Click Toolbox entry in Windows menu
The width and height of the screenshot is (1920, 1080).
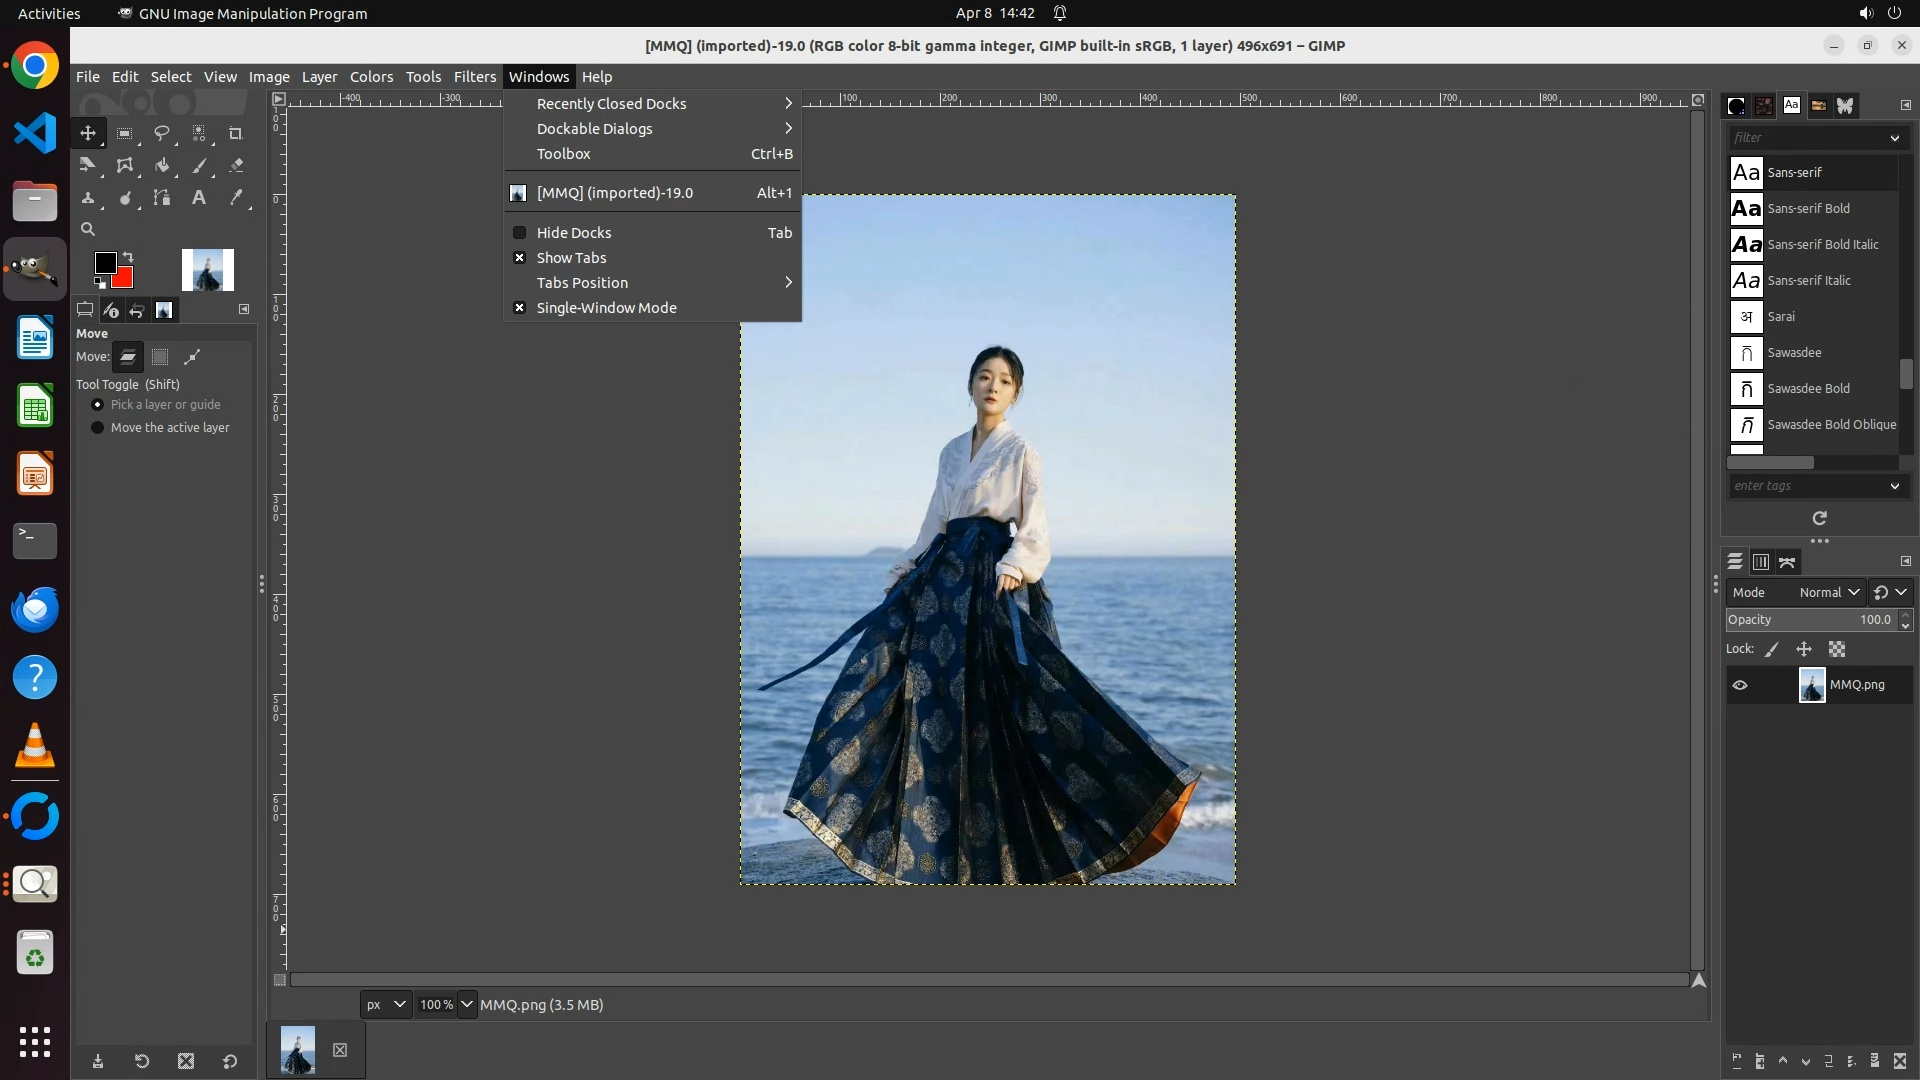pos(564,154)
